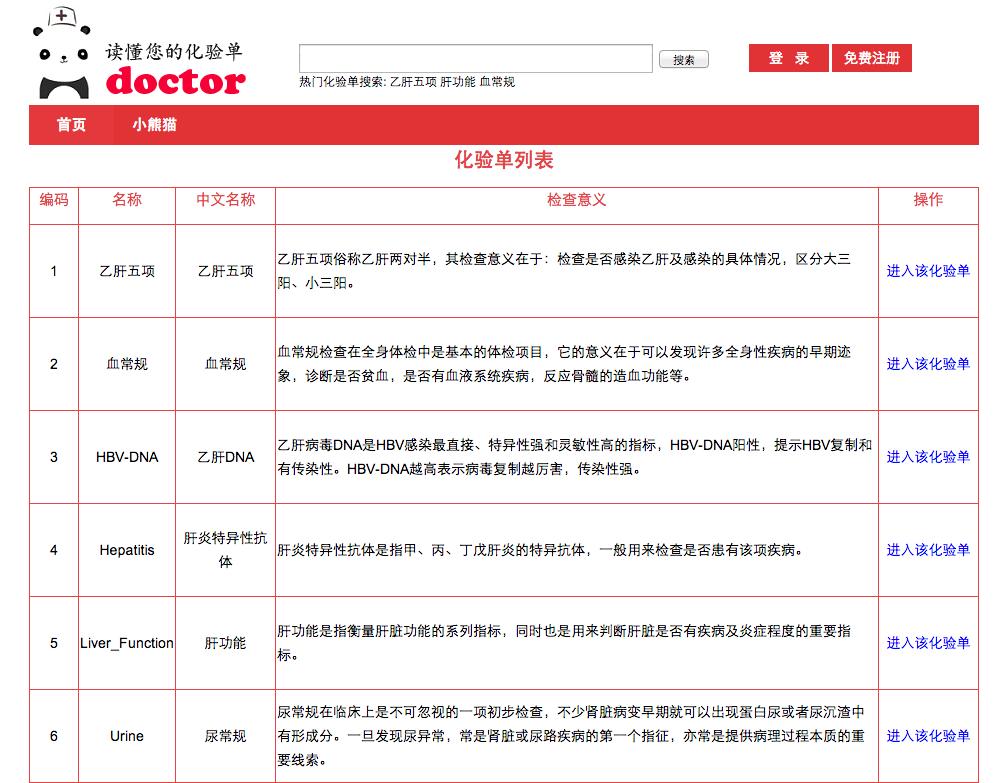Screen dimensions: 1003x783
Task: Open the 肝功能 popular search link
Action: (x=457, y=82)
